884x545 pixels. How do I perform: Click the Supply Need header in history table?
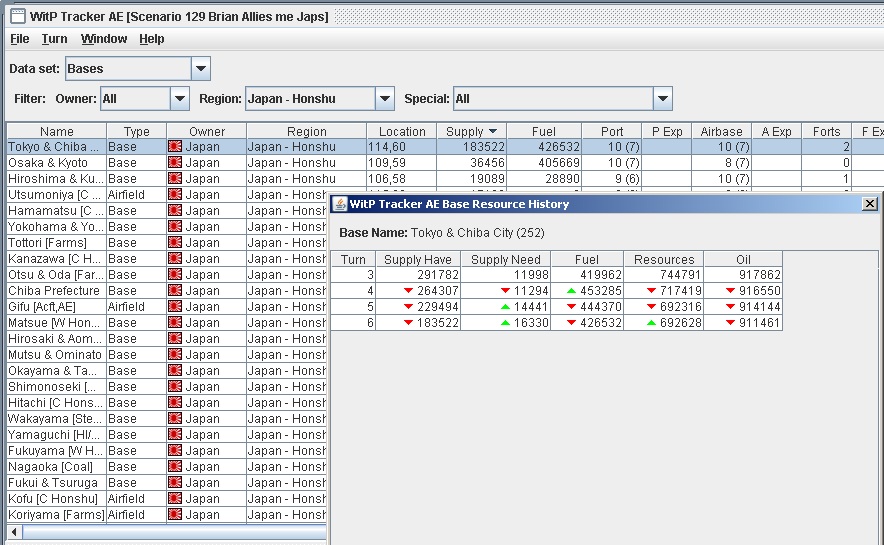tap(506, 259)
